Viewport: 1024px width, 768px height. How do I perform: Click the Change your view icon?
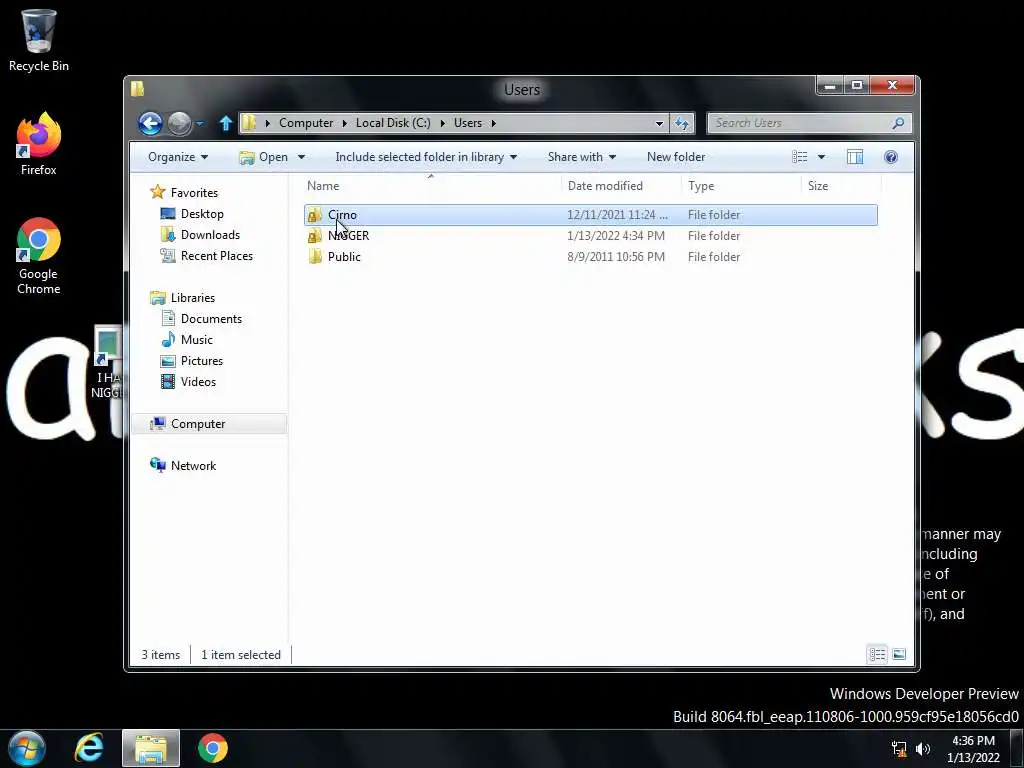[799, 157]
